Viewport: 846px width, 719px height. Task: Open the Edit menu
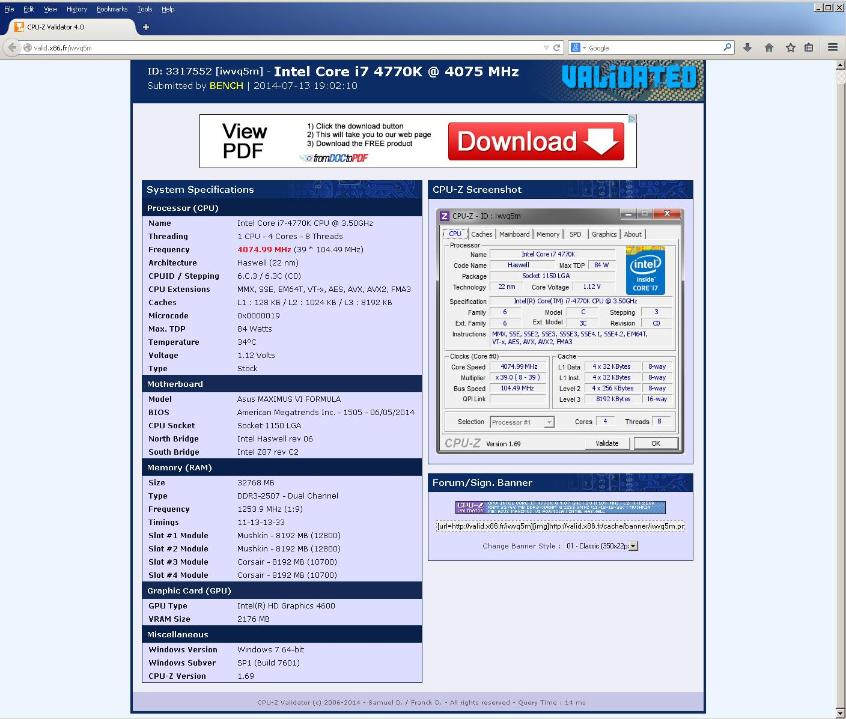(29, 9)
